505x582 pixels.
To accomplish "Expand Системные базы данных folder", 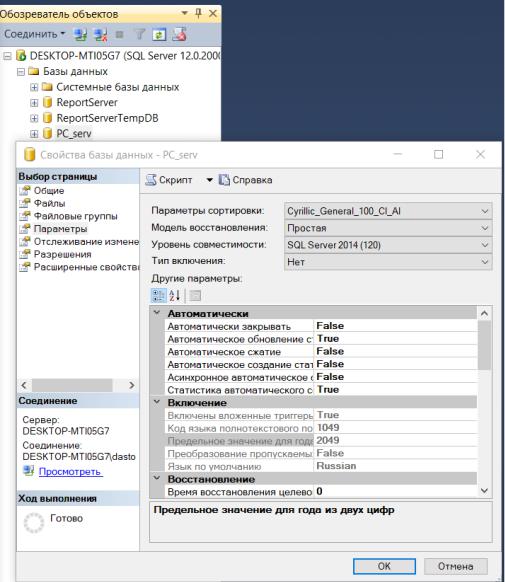I will pos(34,87).
